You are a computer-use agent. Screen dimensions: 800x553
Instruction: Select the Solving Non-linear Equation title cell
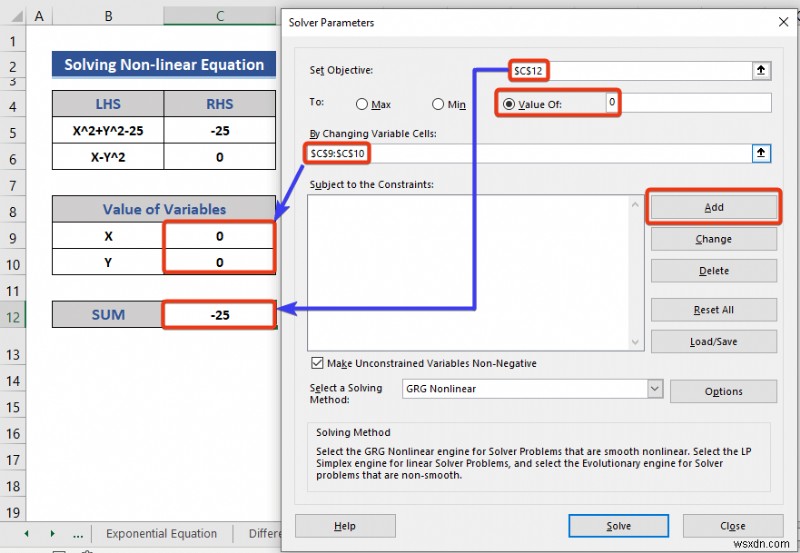164,65
